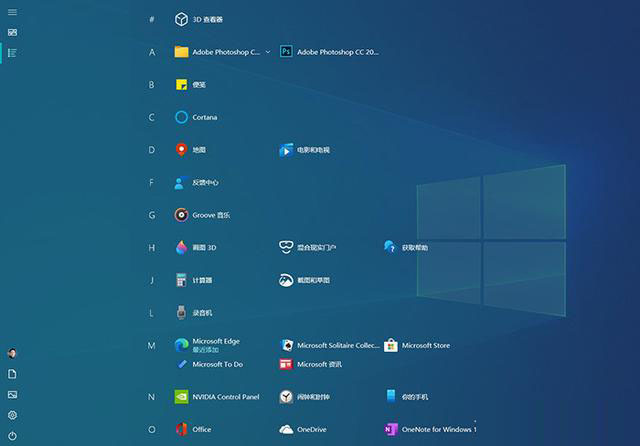Screen dimensions: 640x446
Task: Select the letter H group header
Action: 151,248
